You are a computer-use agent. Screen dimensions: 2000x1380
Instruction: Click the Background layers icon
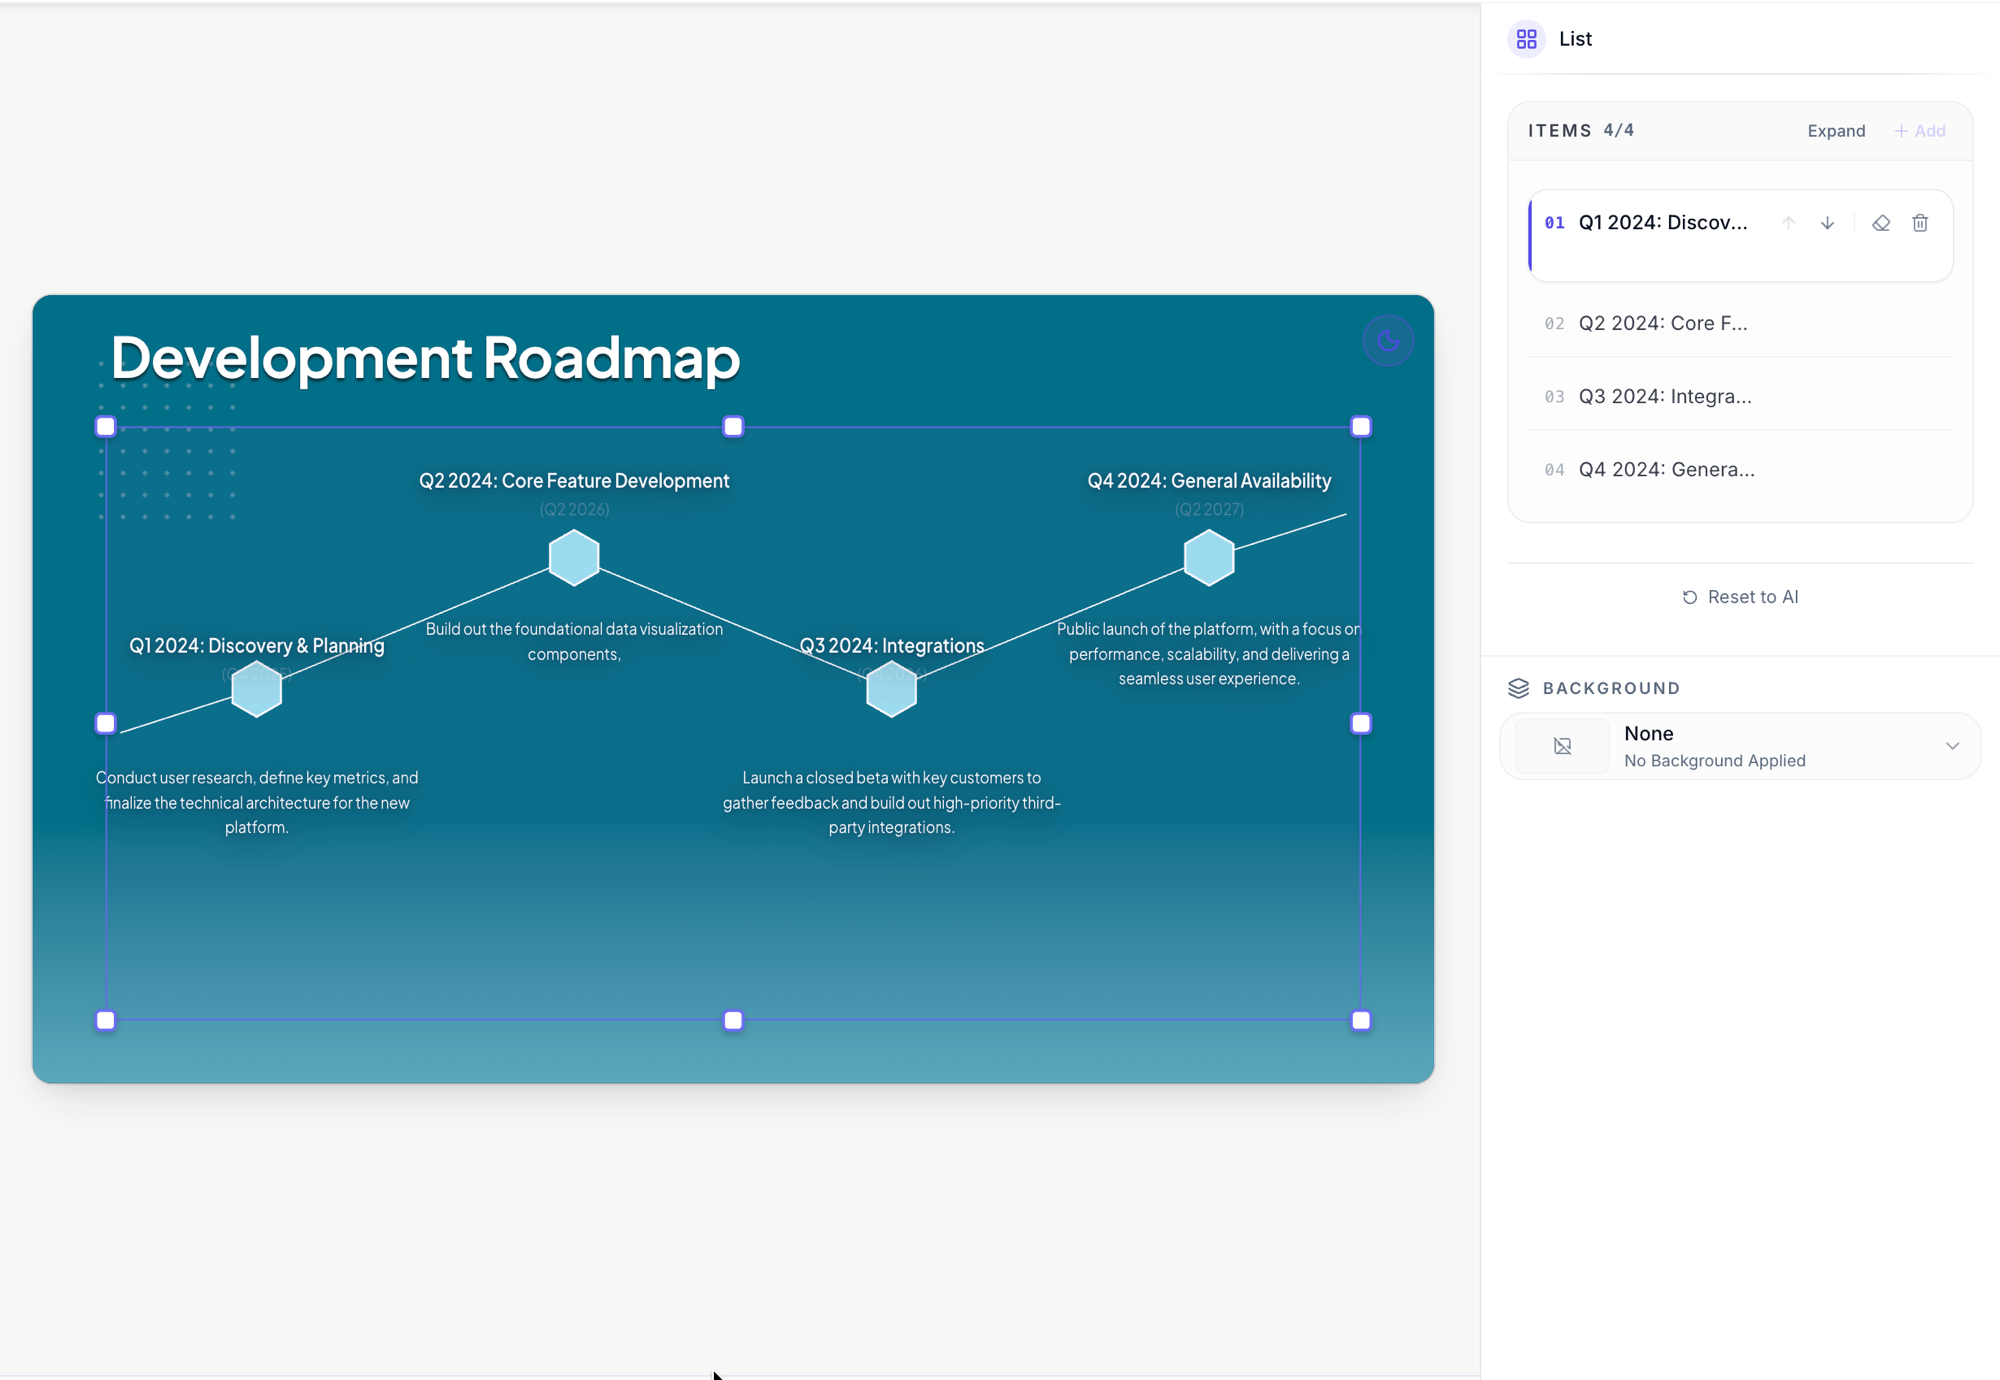[1519, 688]
